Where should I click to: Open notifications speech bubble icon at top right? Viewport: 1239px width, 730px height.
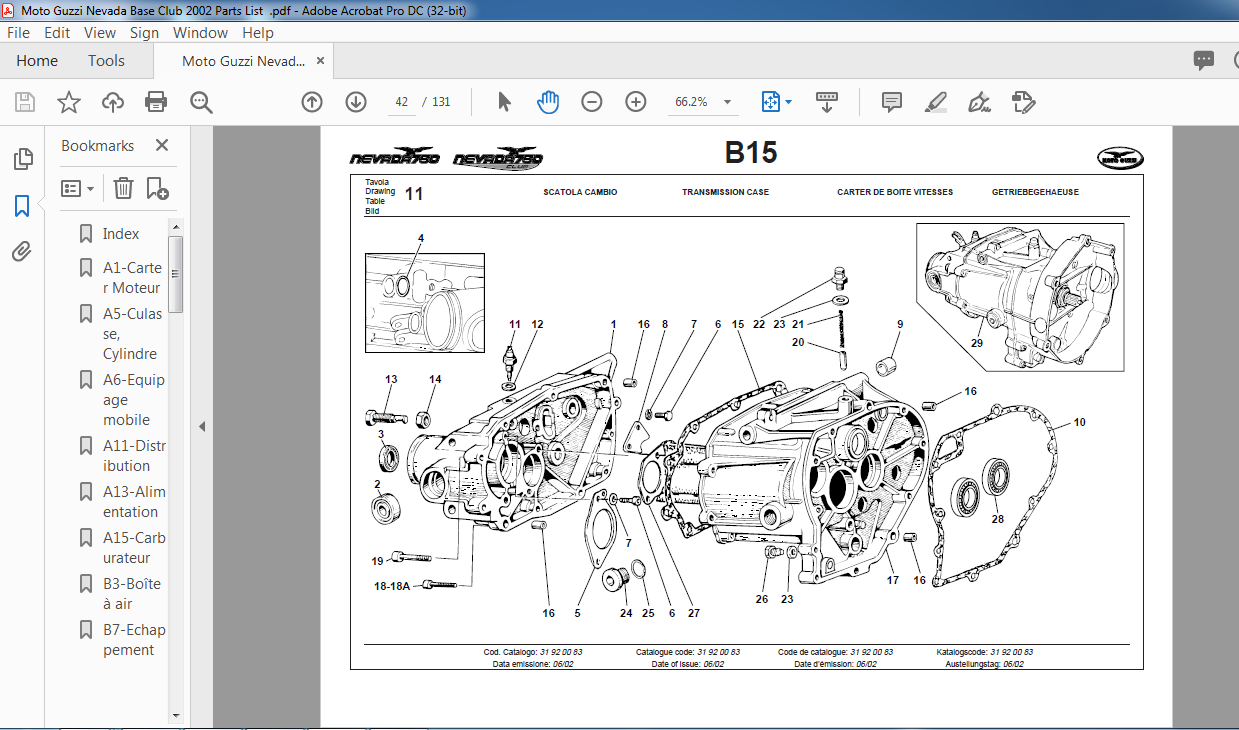click(1204, 61)
